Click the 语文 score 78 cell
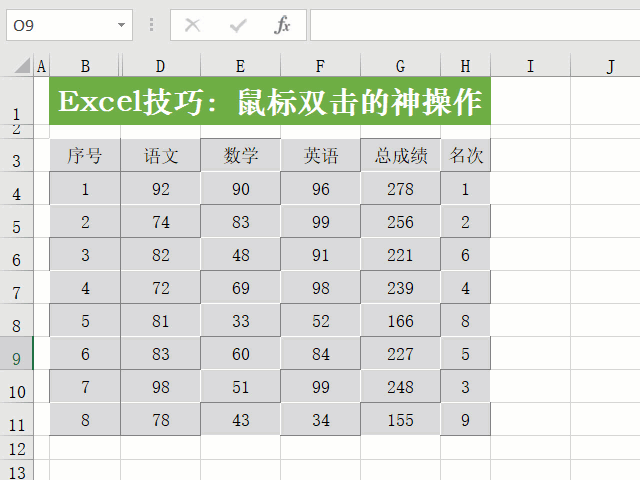Viewport: 640px width, 480px height. pyautogui.click(x=160, y=420)
